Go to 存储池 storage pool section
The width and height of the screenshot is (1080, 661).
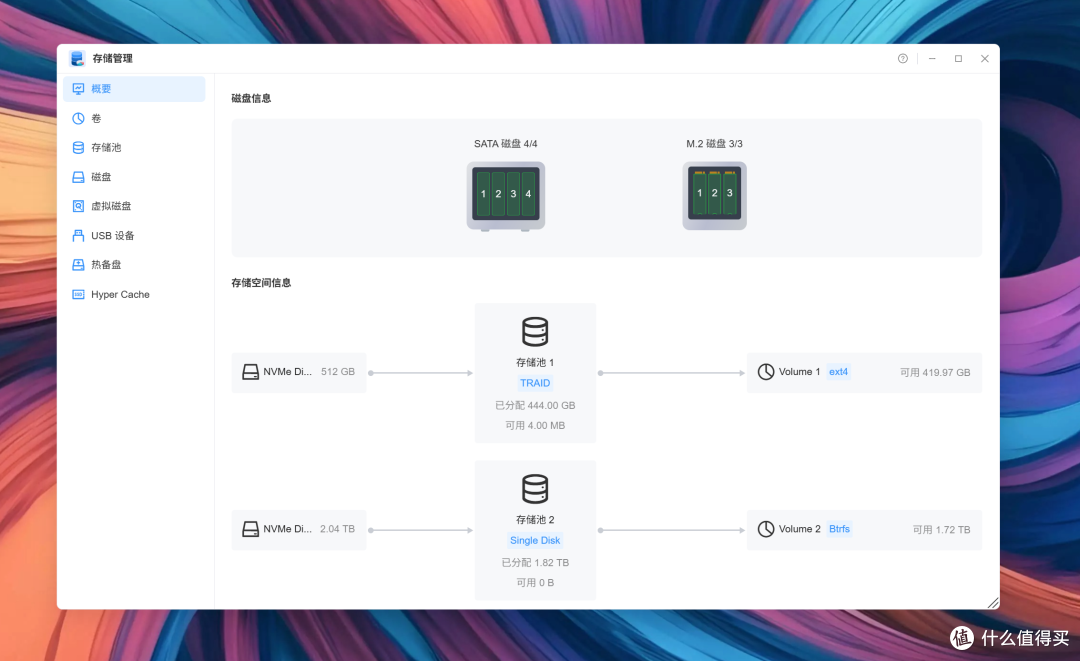(134, 147)
